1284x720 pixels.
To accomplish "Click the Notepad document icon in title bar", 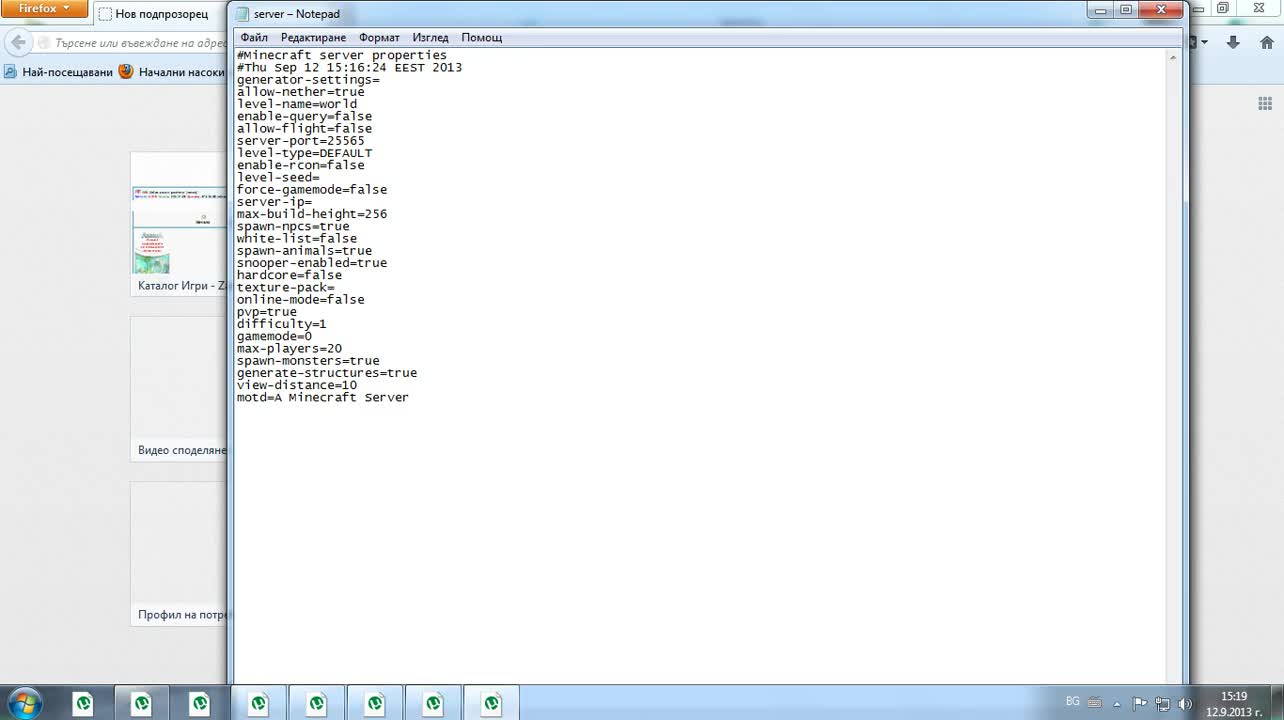I will click(241, 14).
